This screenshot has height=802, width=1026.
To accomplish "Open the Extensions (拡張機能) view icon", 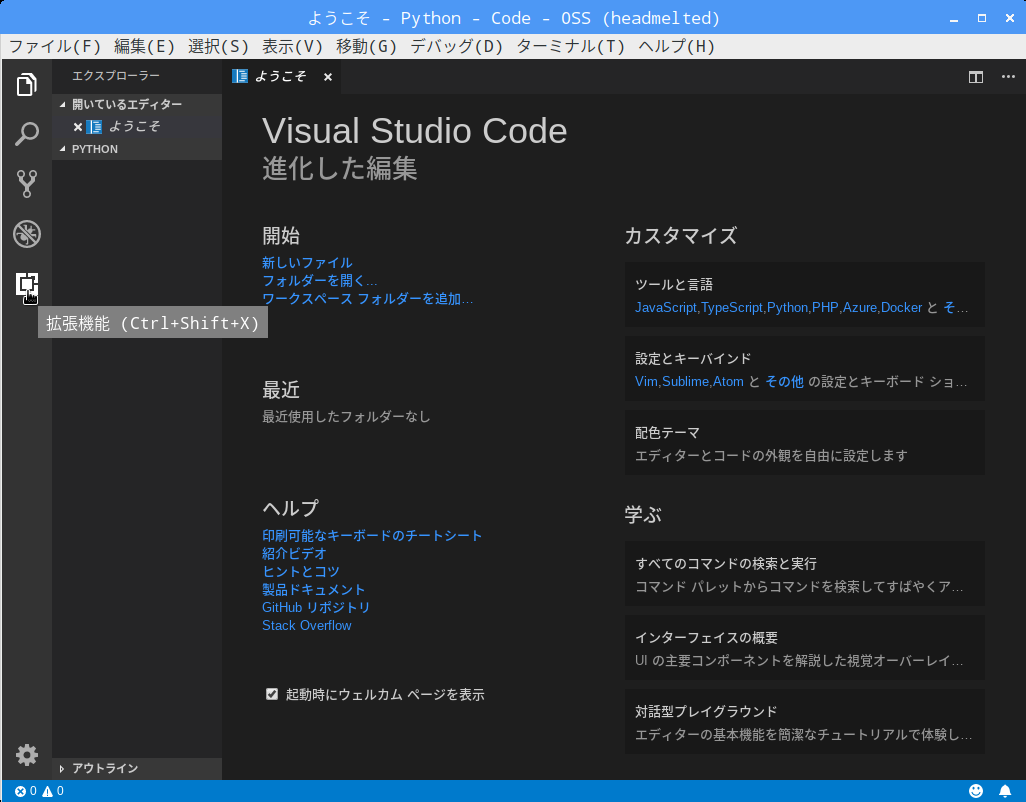I will click(26, 284).
